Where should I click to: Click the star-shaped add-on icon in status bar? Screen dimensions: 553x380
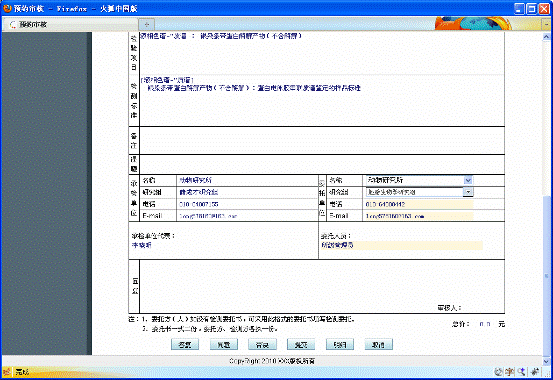(535, 372)
